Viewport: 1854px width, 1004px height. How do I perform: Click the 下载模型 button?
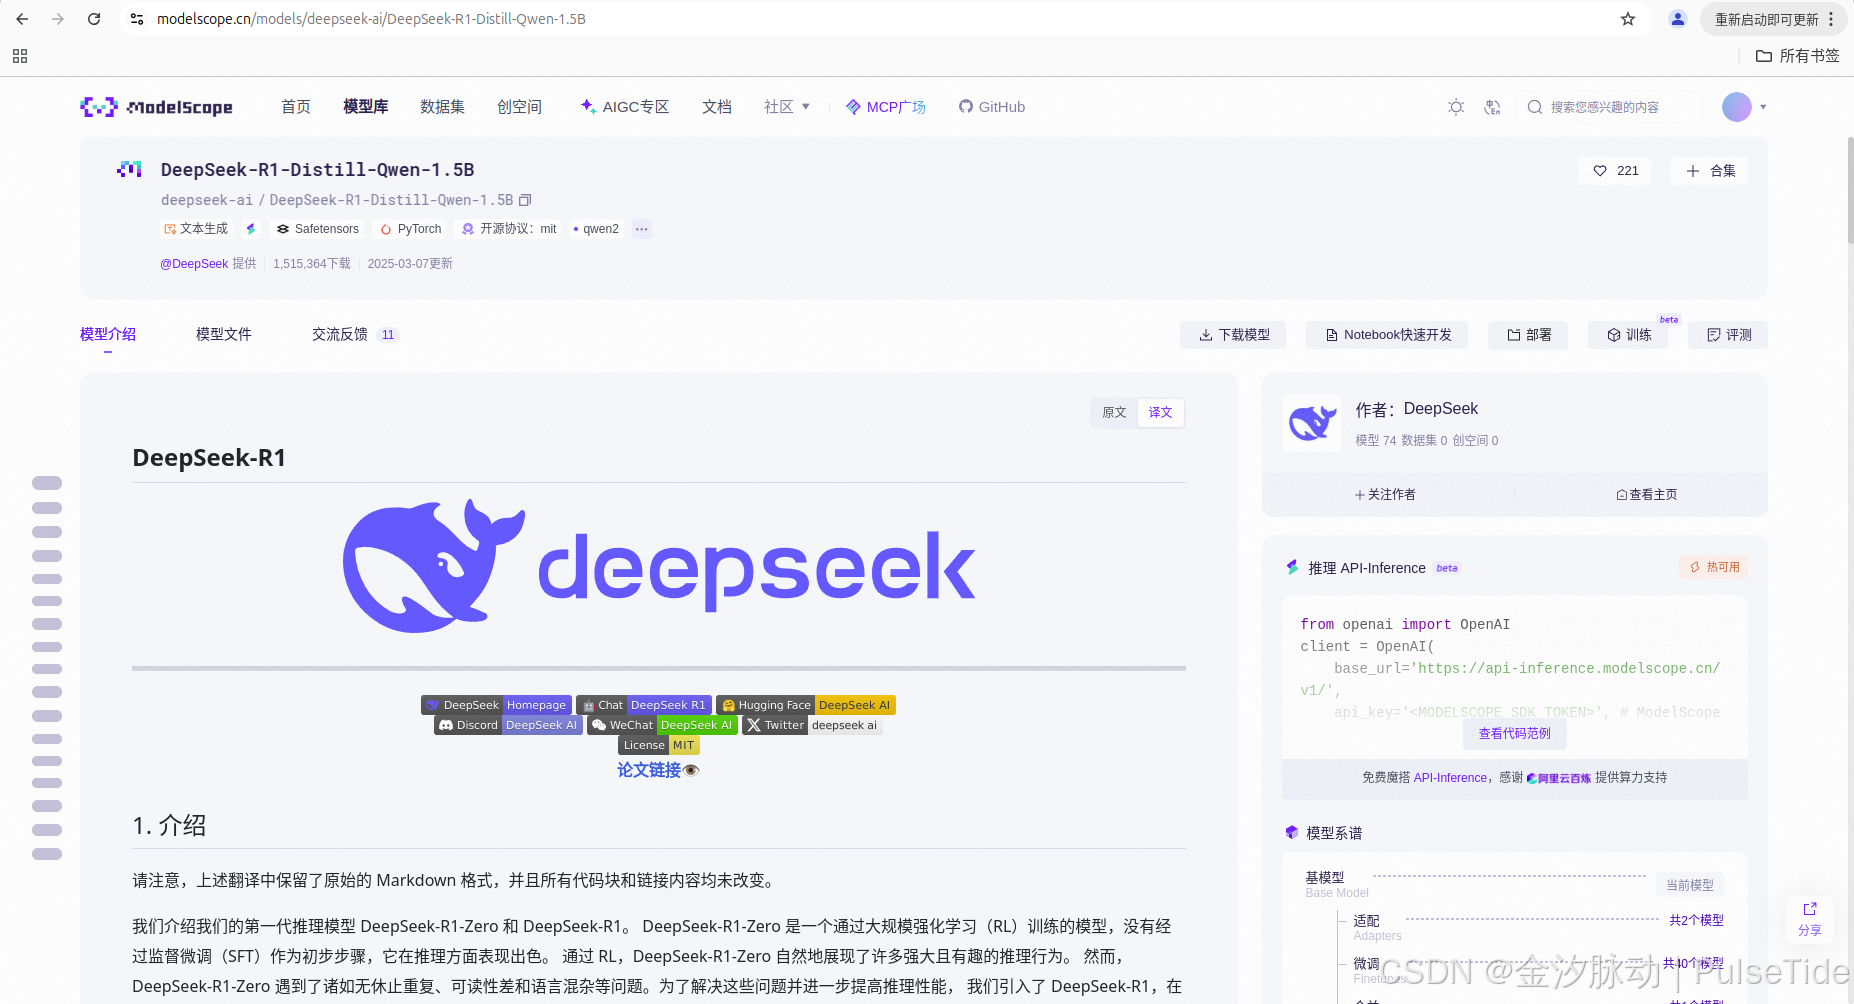click(x=1233, y=335)
